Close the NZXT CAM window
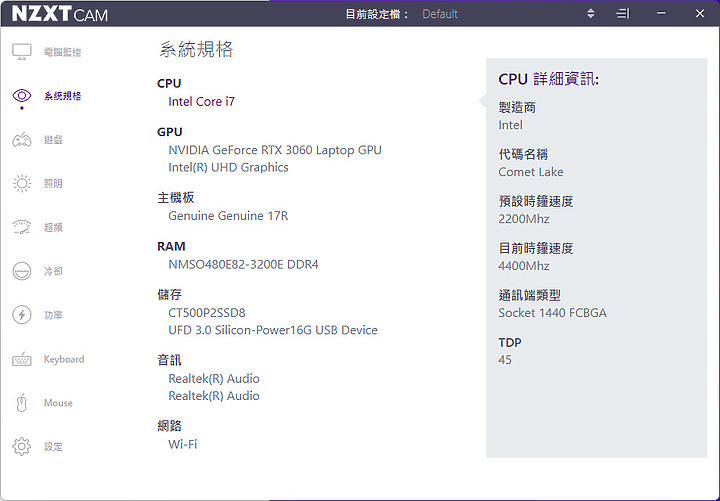The width and height of the screenshot is (720, 501). (x=700, y=13)
